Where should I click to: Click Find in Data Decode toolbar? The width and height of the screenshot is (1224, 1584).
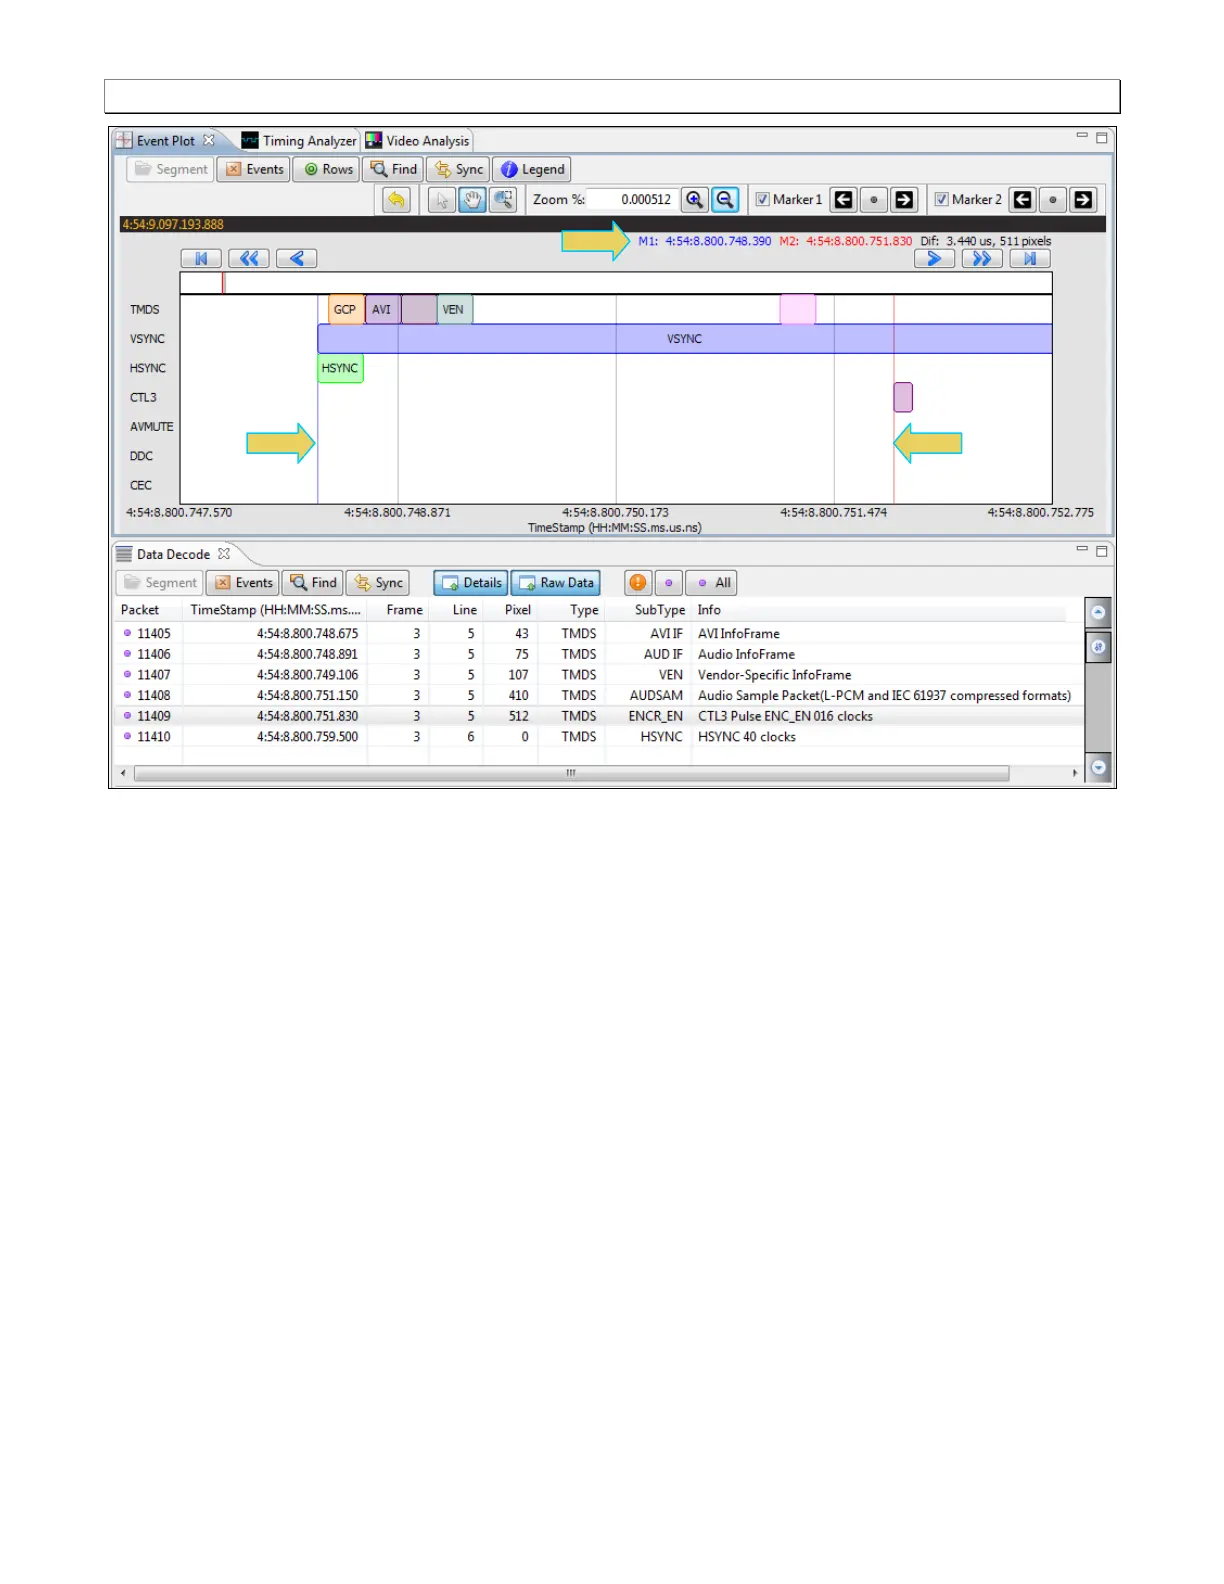(313, 583)
